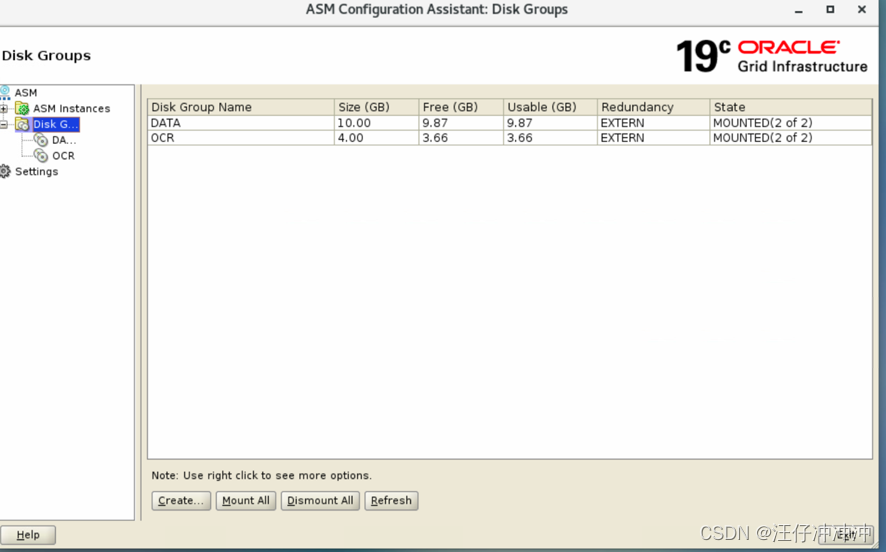Select the DATA row name cell
Viewport: 886px width, 552px height.
[241, 123]
